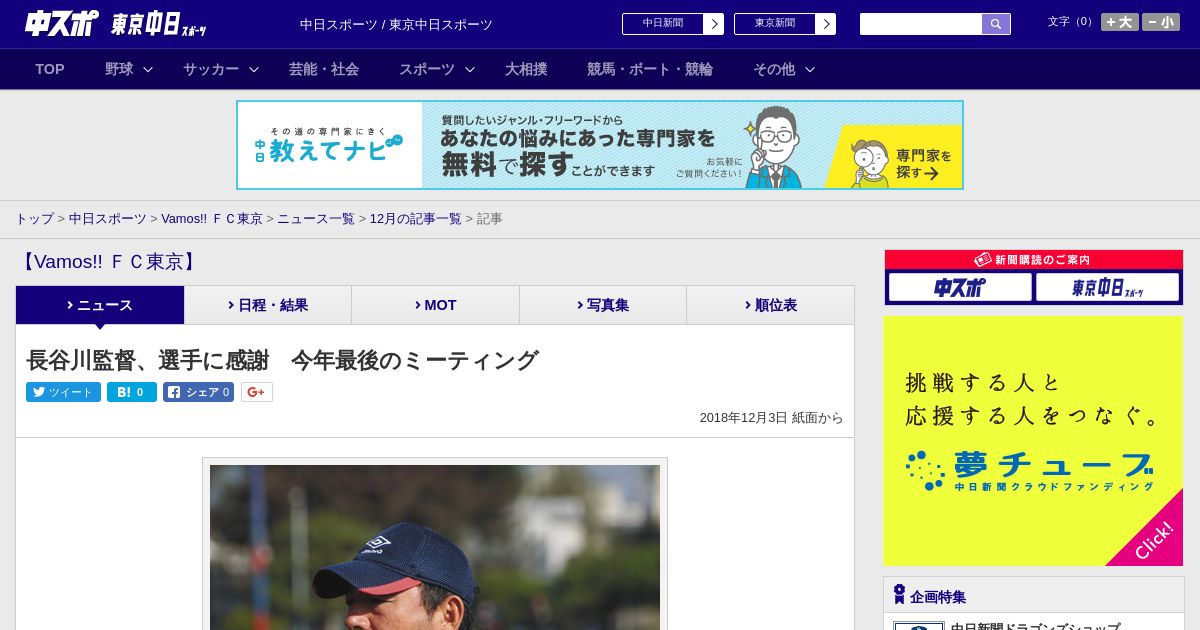
Task: Share article on Google+ button
Action: click(257, 392)
